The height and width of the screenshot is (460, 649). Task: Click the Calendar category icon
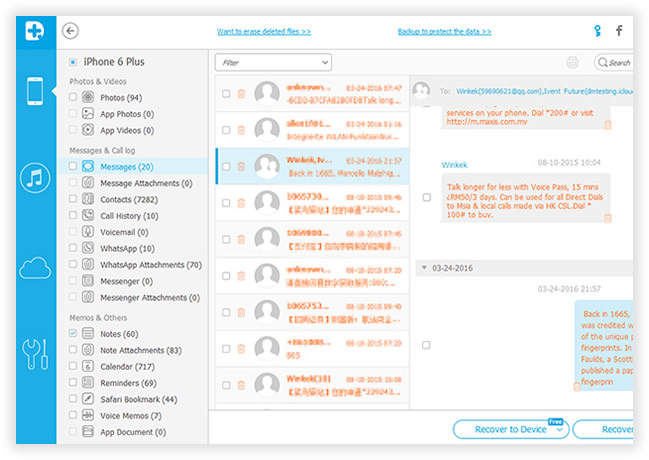pyautogui.click(x=88, y=366)
